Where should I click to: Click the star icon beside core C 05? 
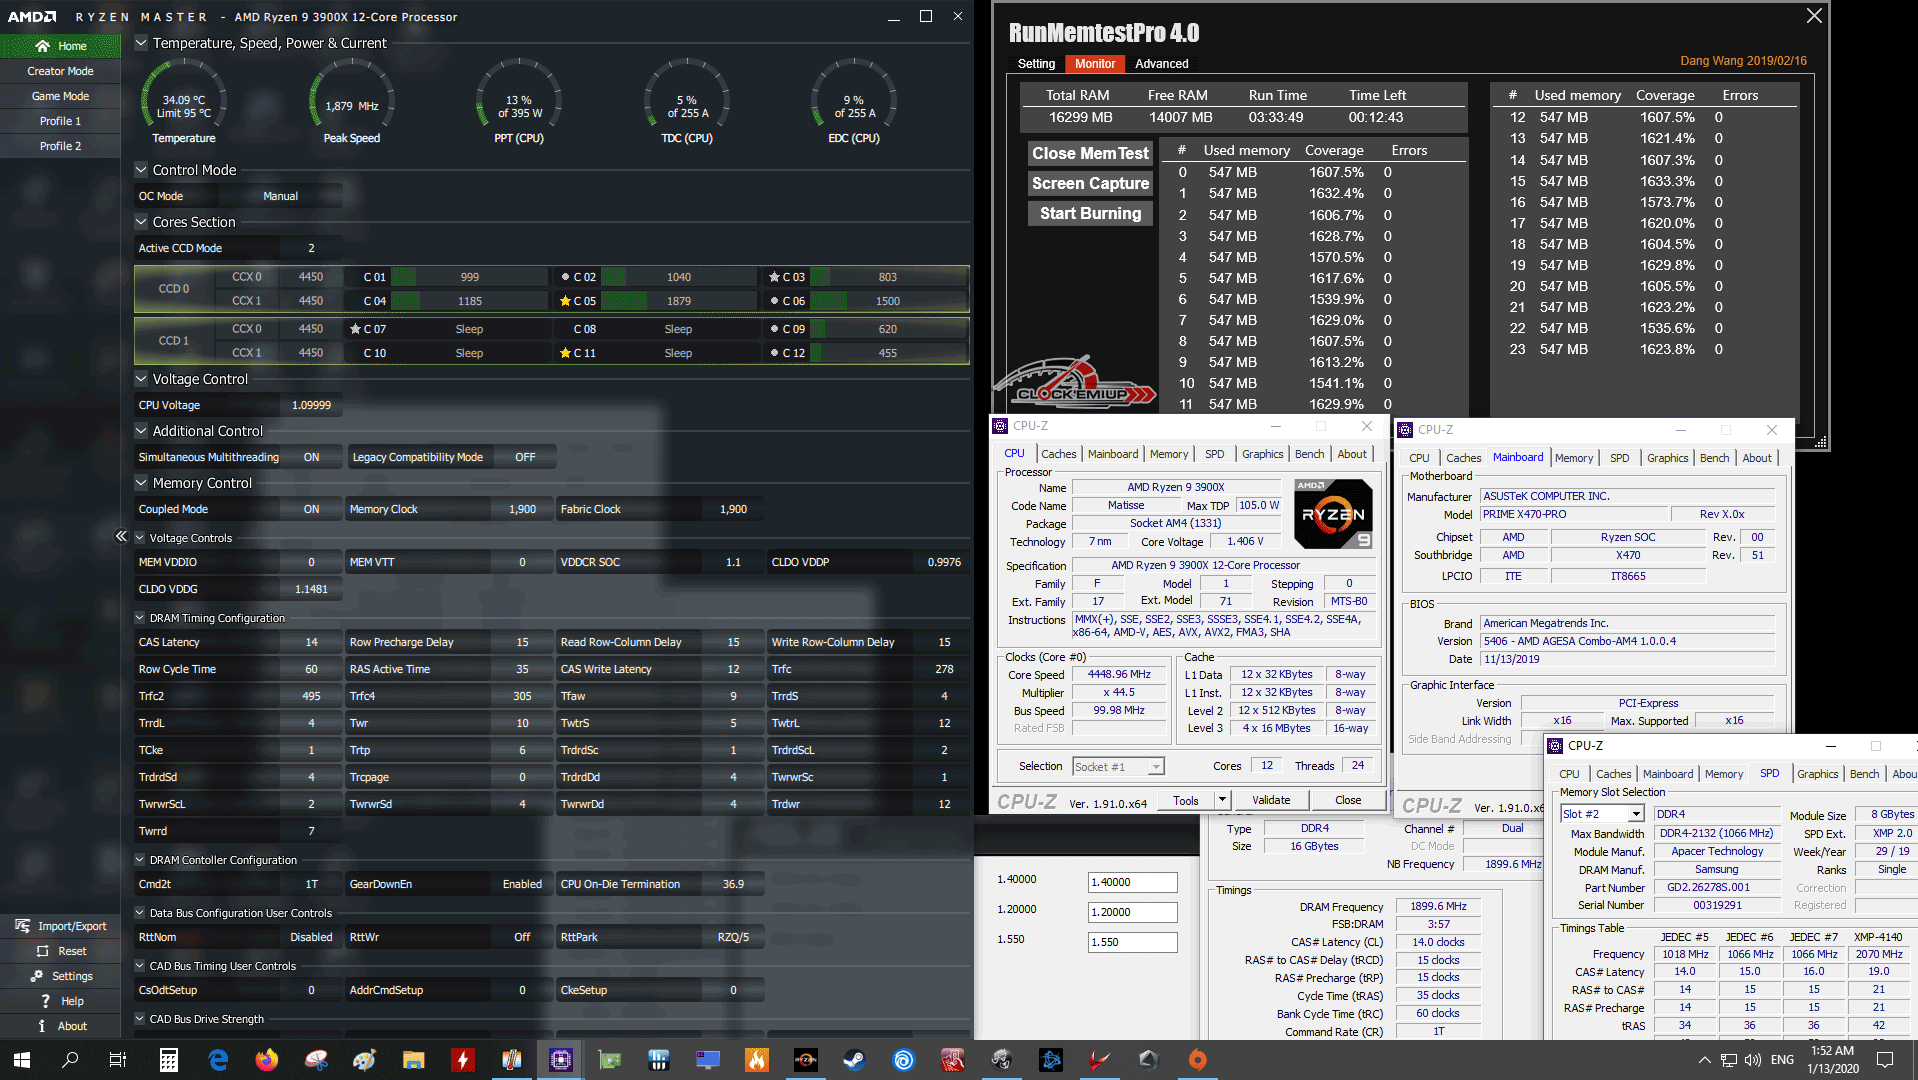[565, 301]
